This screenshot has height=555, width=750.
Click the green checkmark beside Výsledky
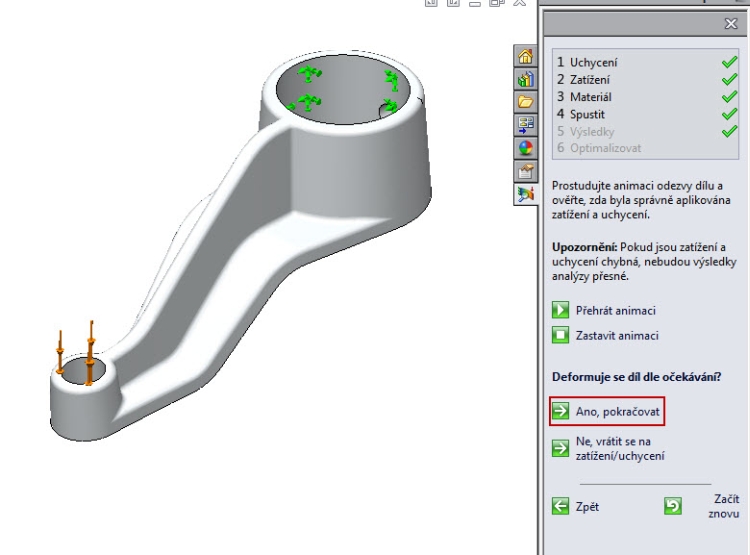tap(729, 131)
